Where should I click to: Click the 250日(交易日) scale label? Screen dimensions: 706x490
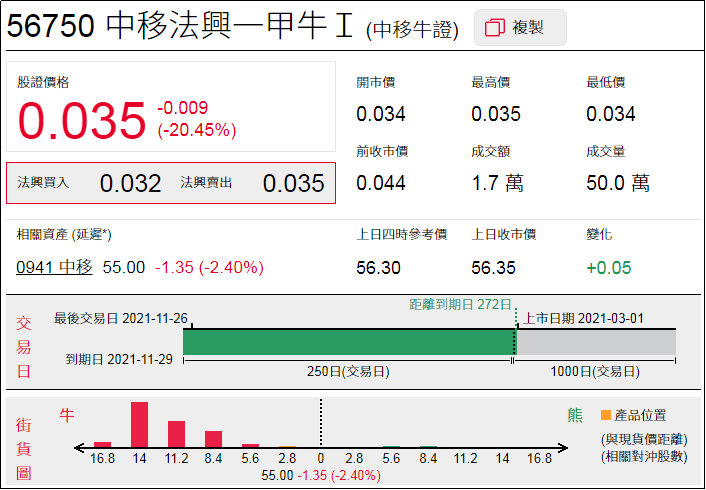click(x=348, y=372)
